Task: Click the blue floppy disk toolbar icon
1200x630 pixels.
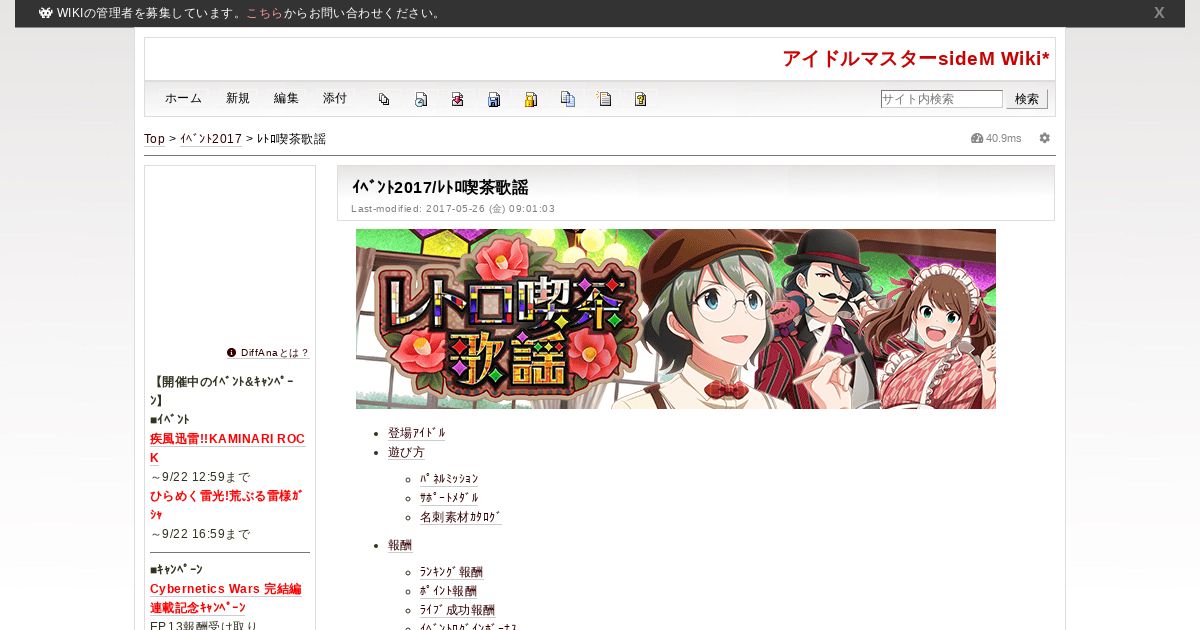Action: [x=494, y=99]
